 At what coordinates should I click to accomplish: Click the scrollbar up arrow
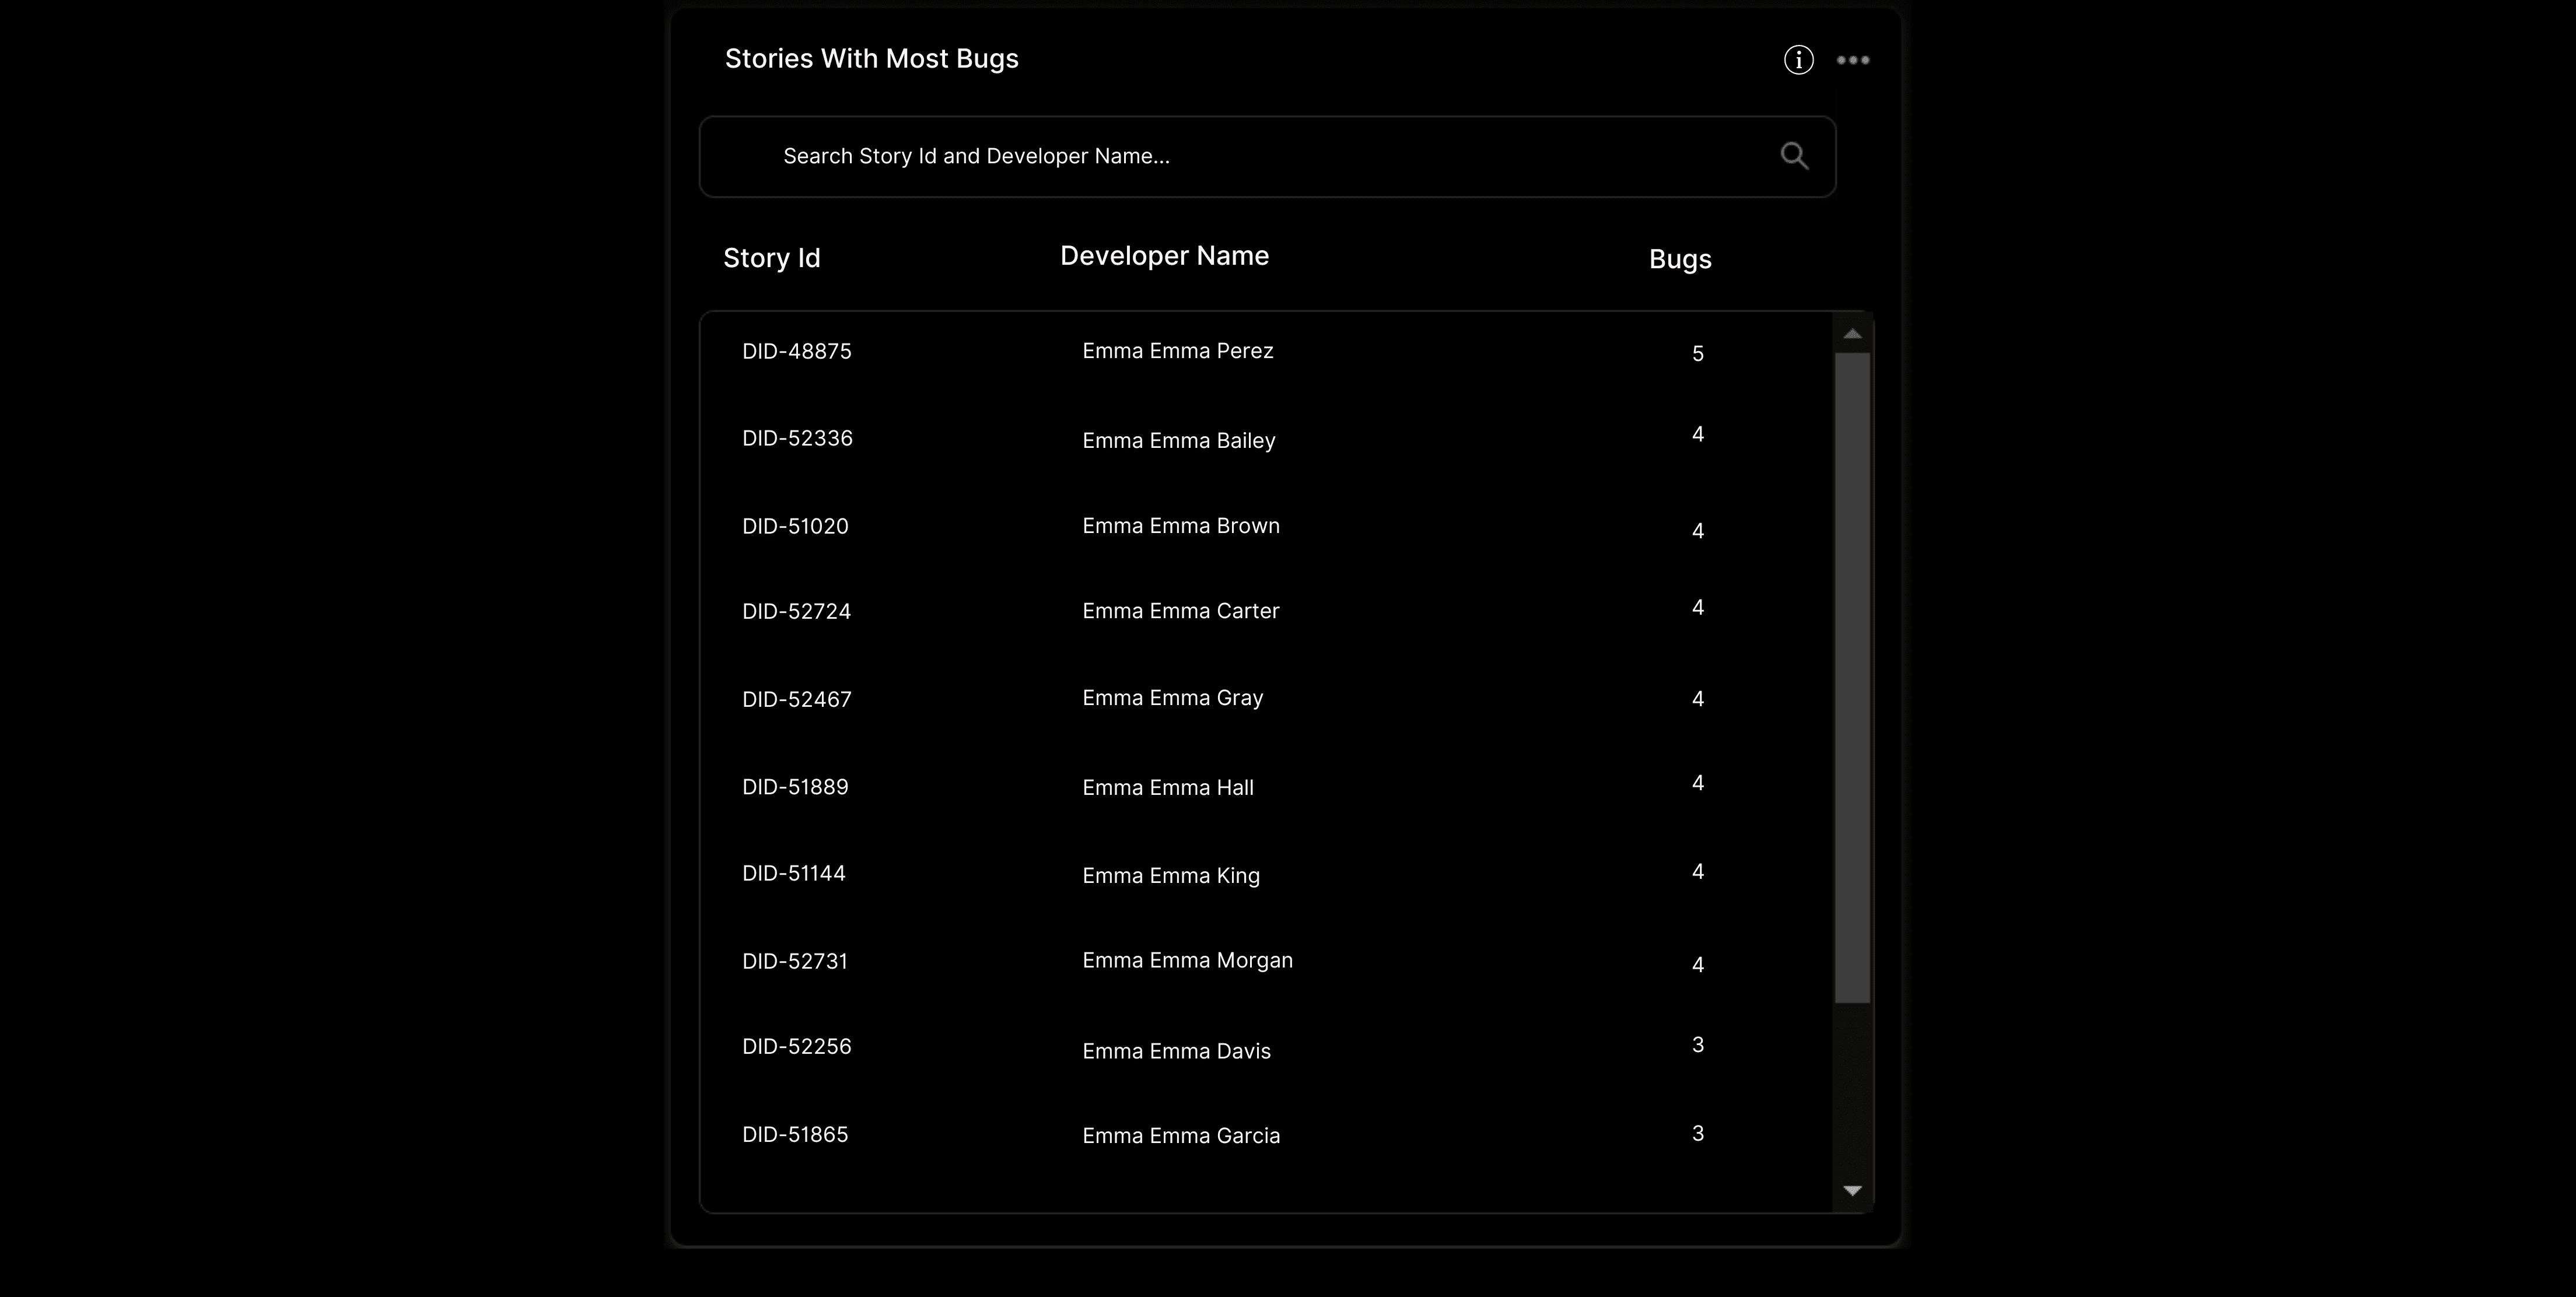1852,333
